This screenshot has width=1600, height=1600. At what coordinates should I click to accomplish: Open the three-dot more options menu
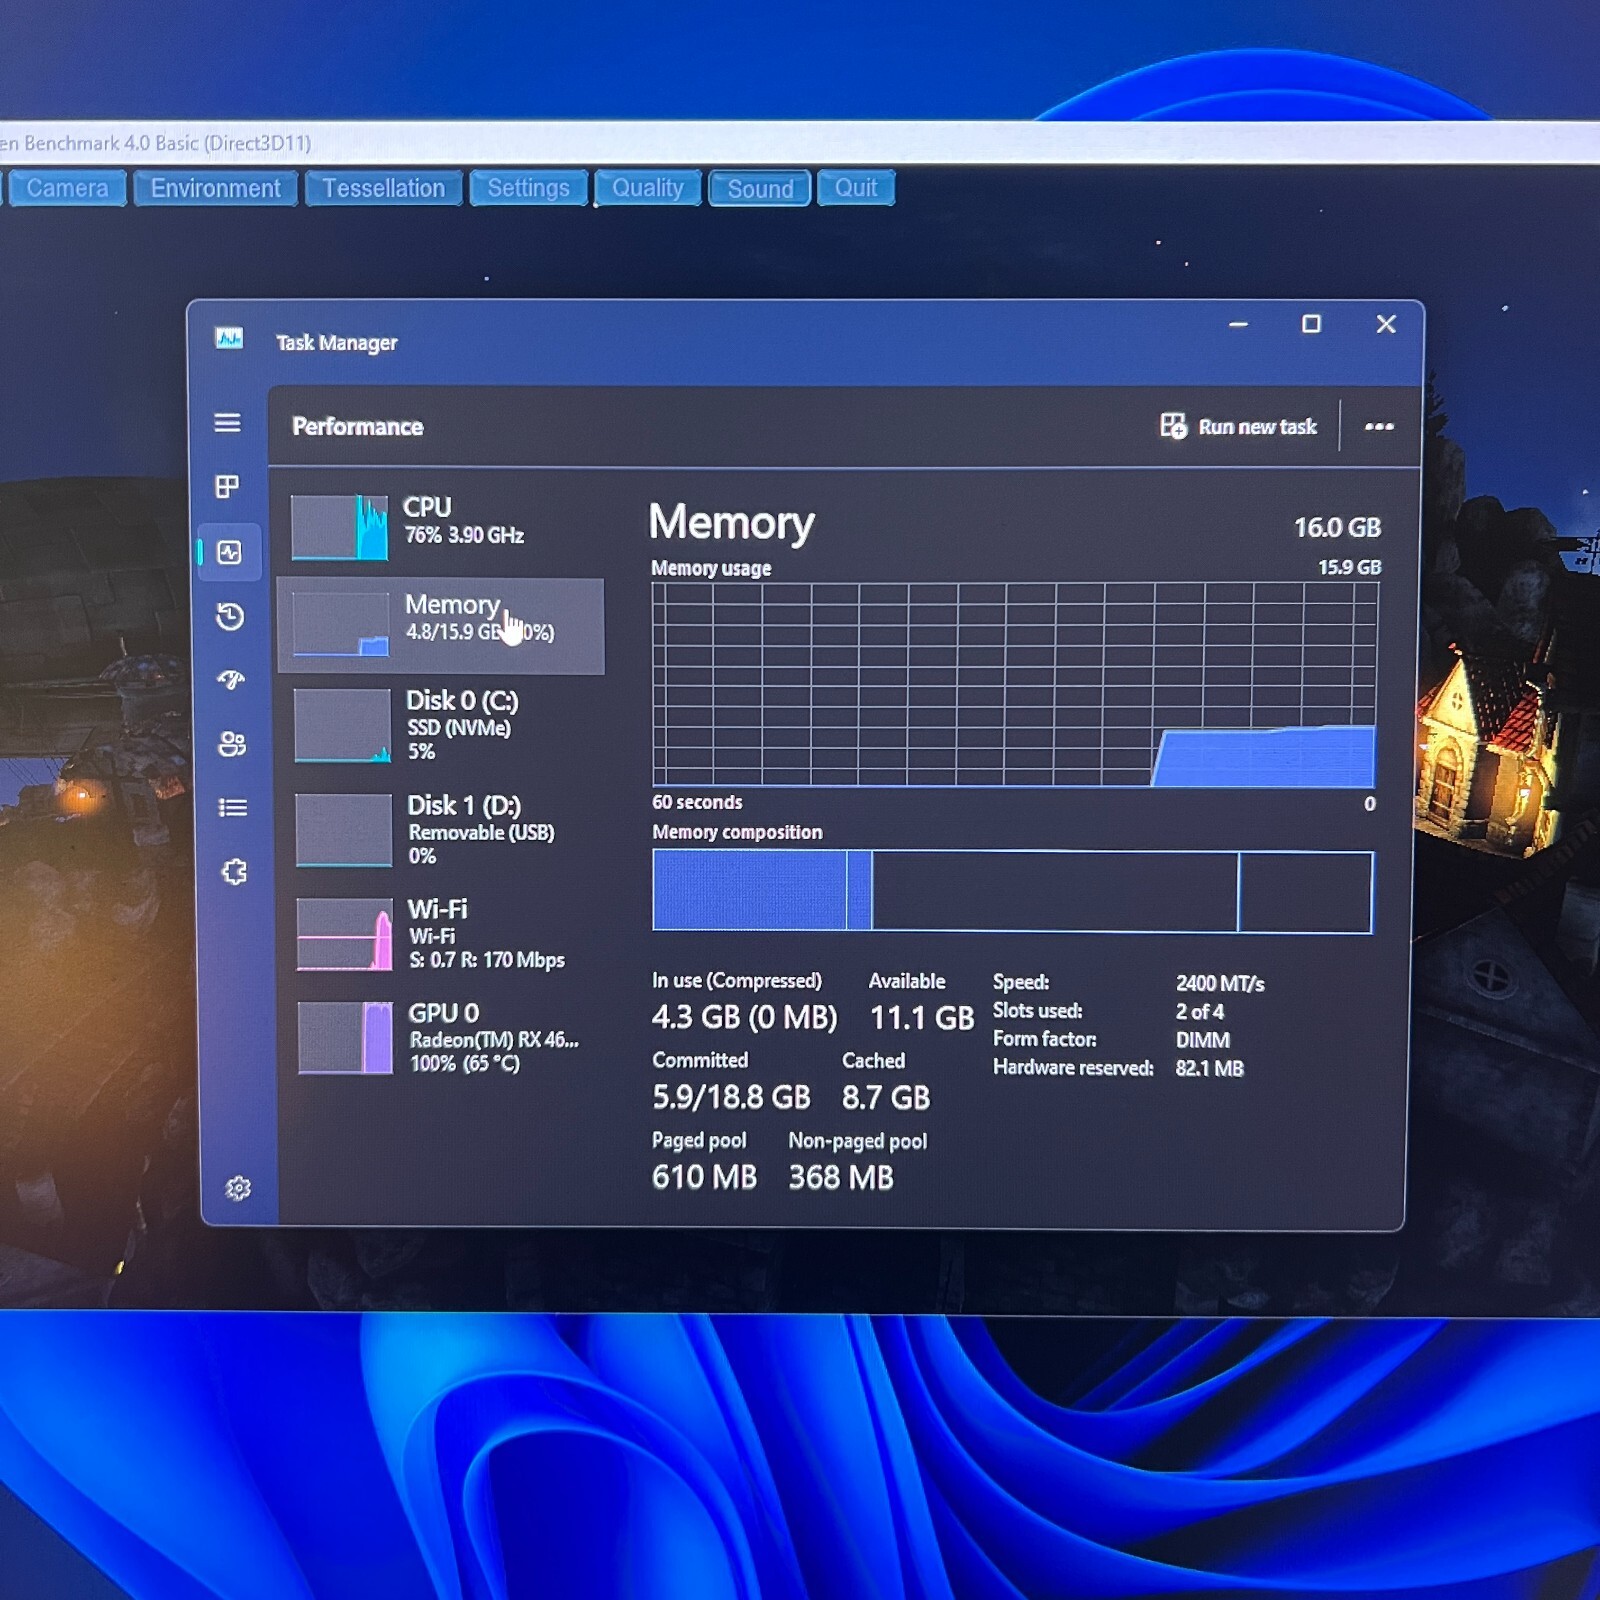click(1379, 427)
